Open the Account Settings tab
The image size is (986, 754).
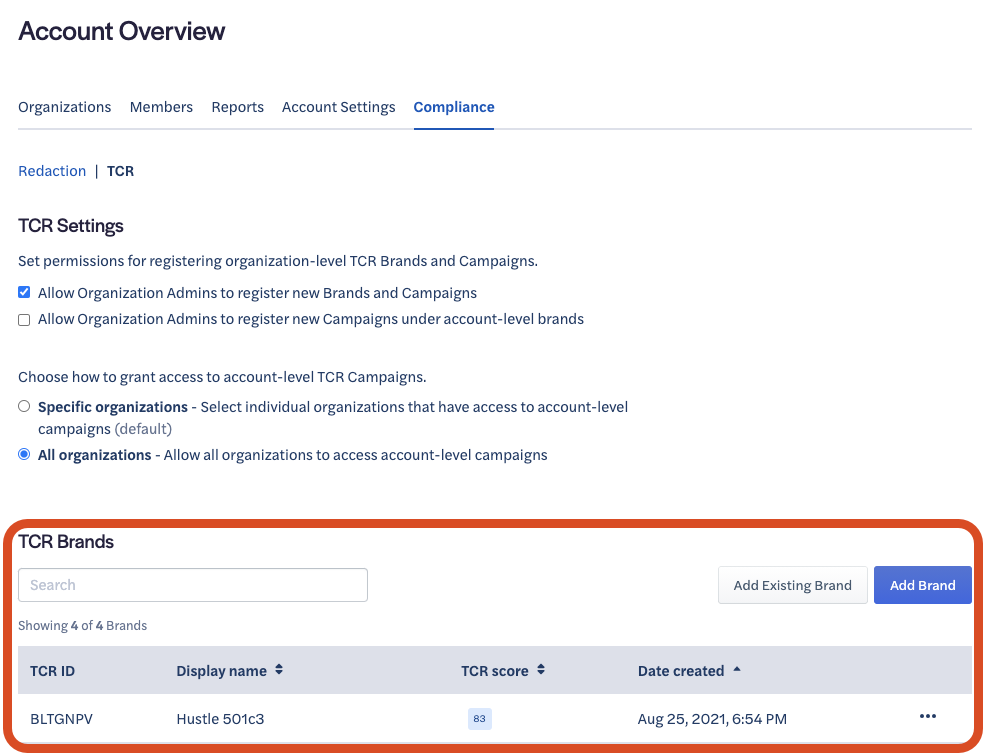(x=338, y=107)
